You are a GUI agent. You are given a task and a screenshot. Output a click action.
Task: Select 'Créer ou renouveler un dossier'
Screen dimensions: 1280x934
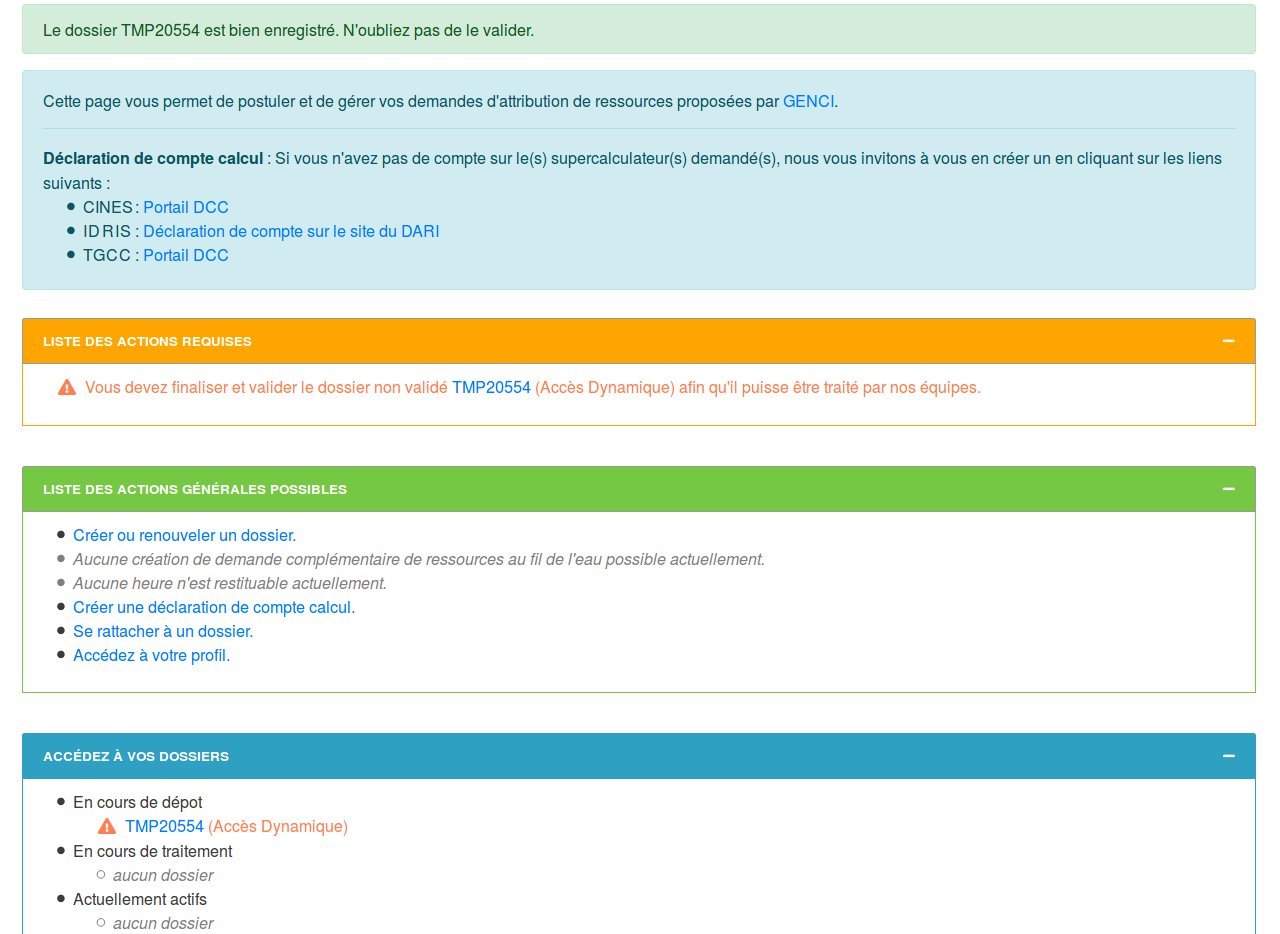(183, 535)
